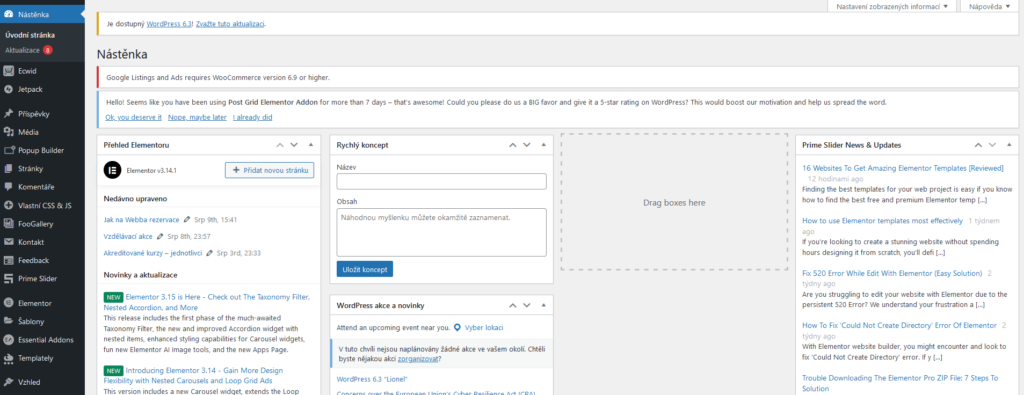The image size is (1024, 395).
Task: Edit Jak na Webba rezervace via pencil icon
Action: click(187, 220)
